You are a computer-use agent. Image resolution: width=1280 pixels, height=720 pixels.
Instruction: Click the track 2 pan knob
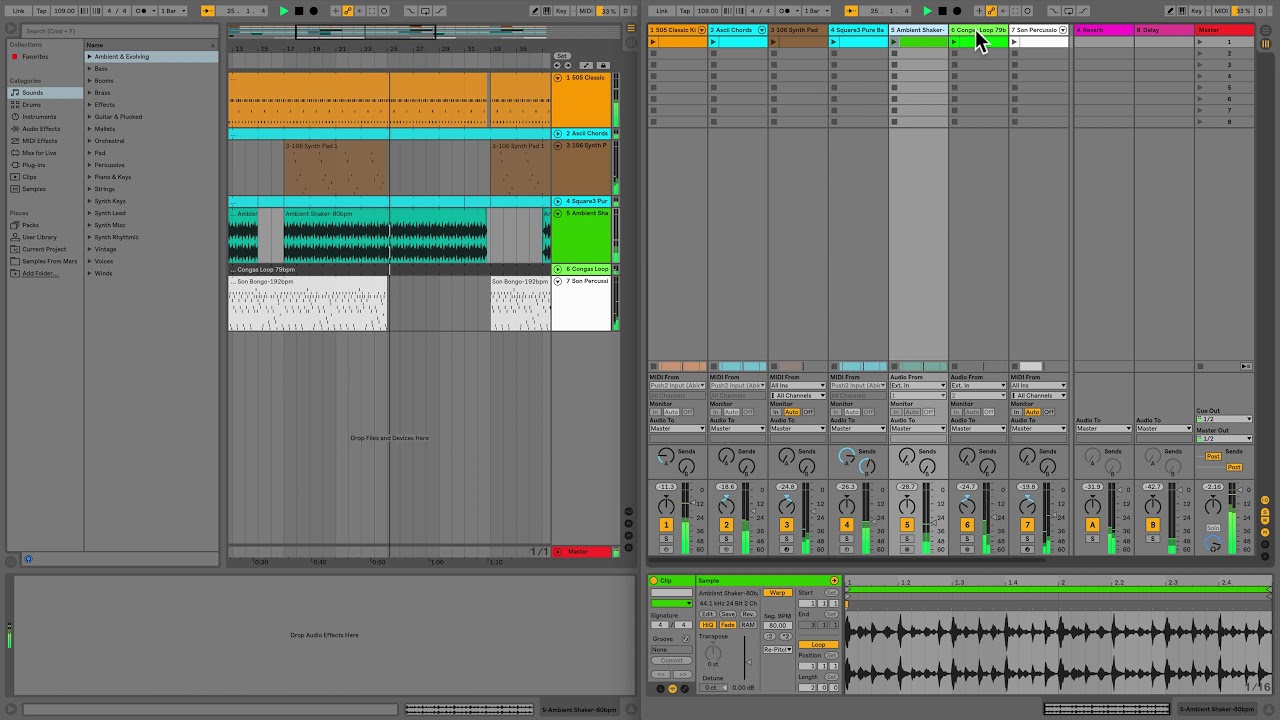pyautogui.click(x=726, y=506)
